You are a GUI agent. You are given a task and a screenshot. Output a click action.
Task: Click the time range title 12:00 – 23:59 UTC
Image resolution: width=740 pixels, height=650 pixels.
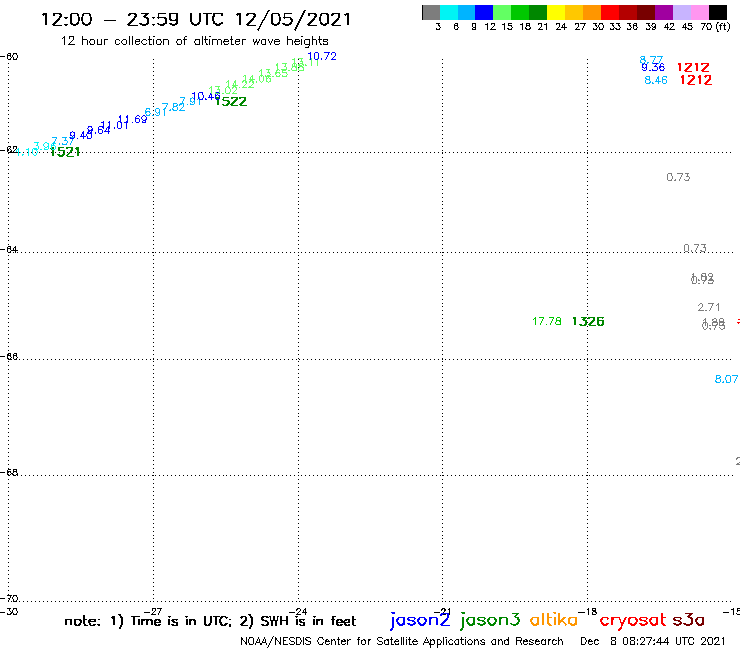pos(196,19)
